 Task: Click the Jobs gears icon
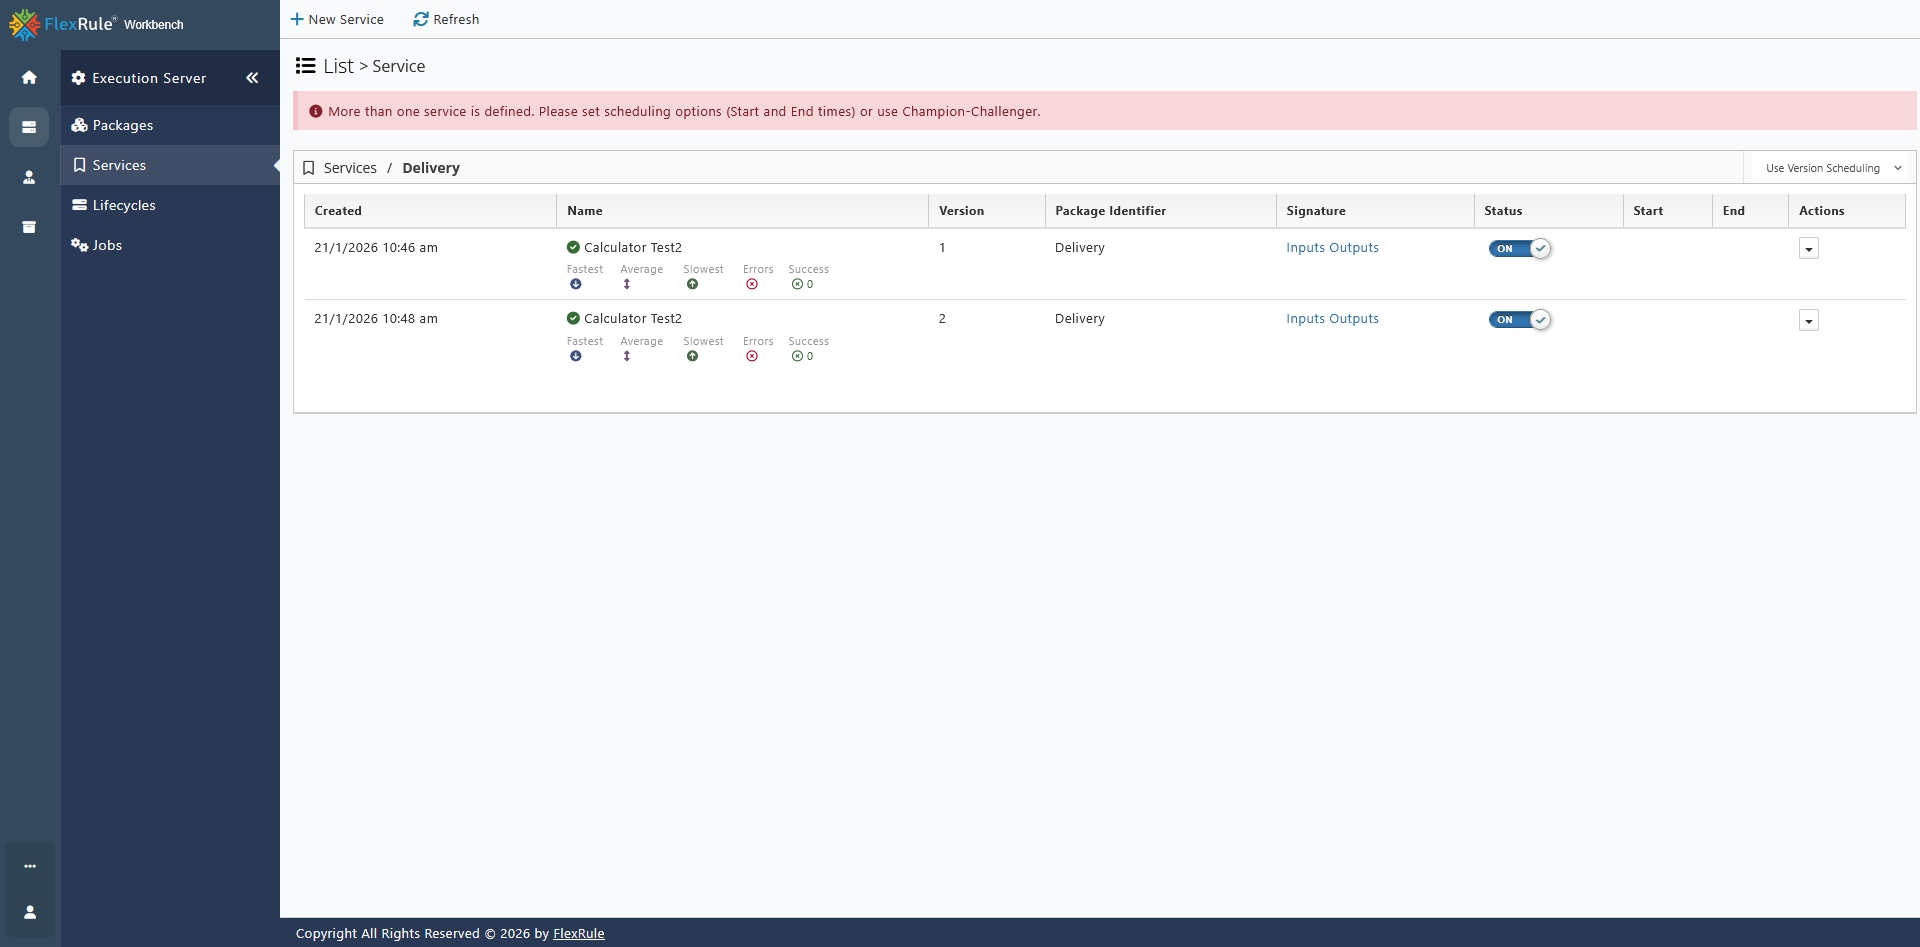79,245
